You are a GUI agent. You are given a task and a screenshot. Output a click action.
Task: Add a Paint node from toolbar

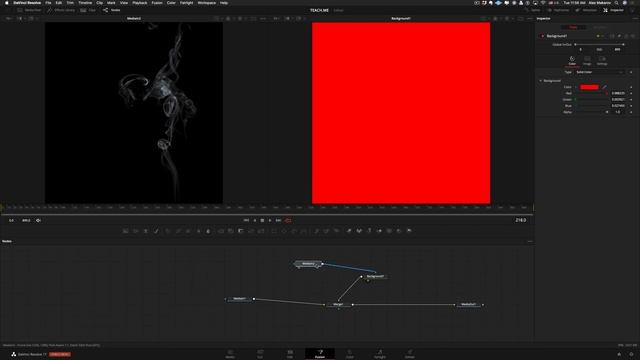coord(156,231)
